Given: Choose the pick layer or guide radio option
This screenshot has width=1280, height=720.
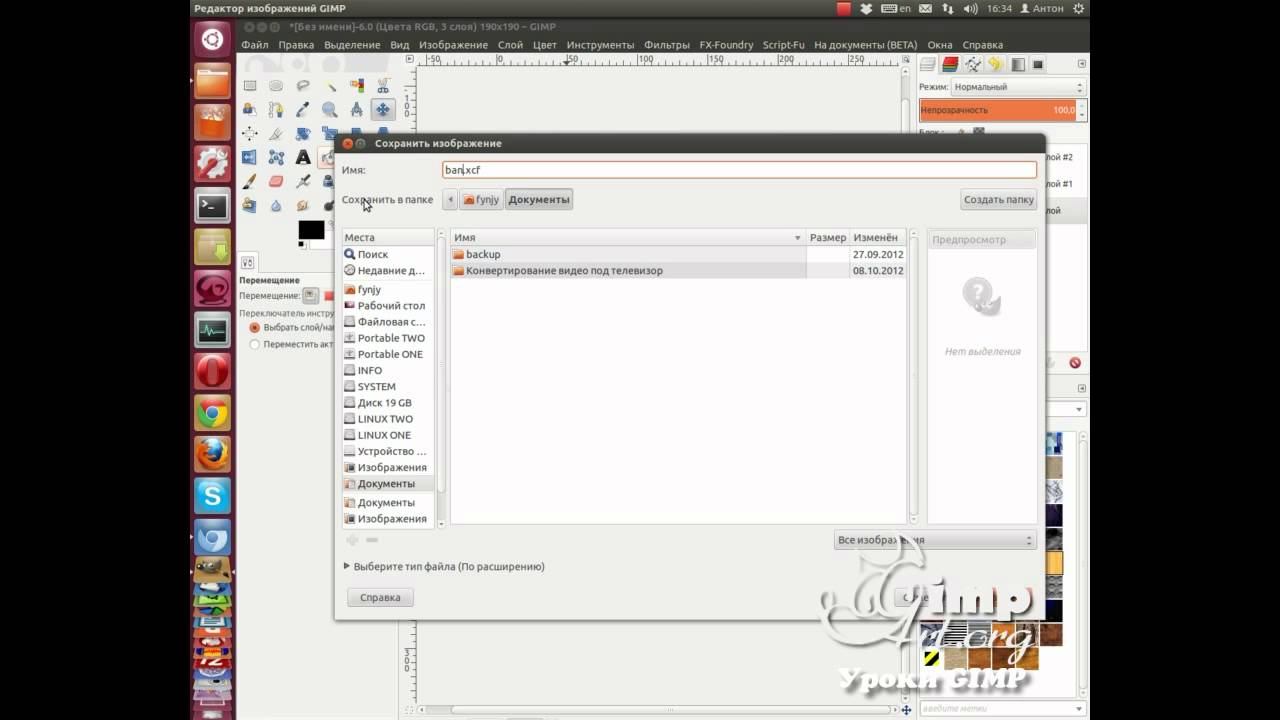Looking at the screenshot, I should (255, 327).
